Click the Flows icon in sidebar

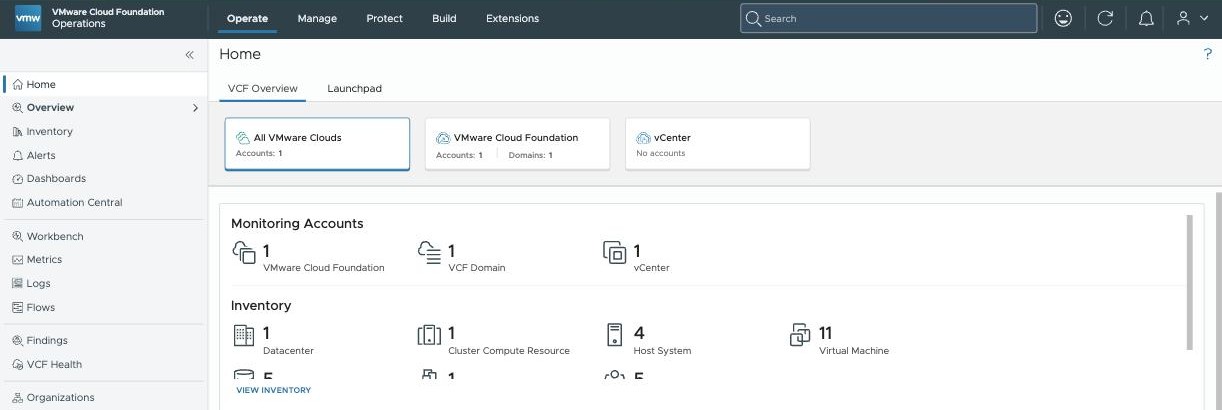(18, 308)
